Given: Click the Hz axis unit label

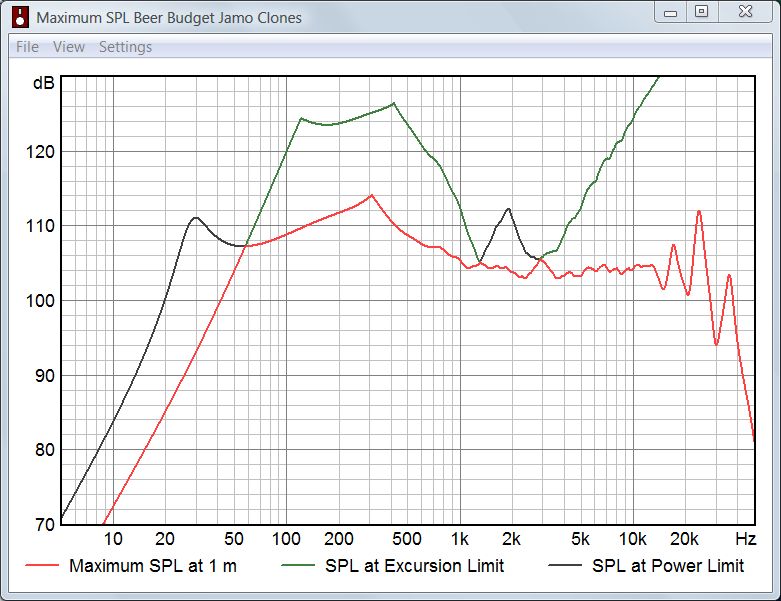Looking at the screenshot, I should pos(746,539).
